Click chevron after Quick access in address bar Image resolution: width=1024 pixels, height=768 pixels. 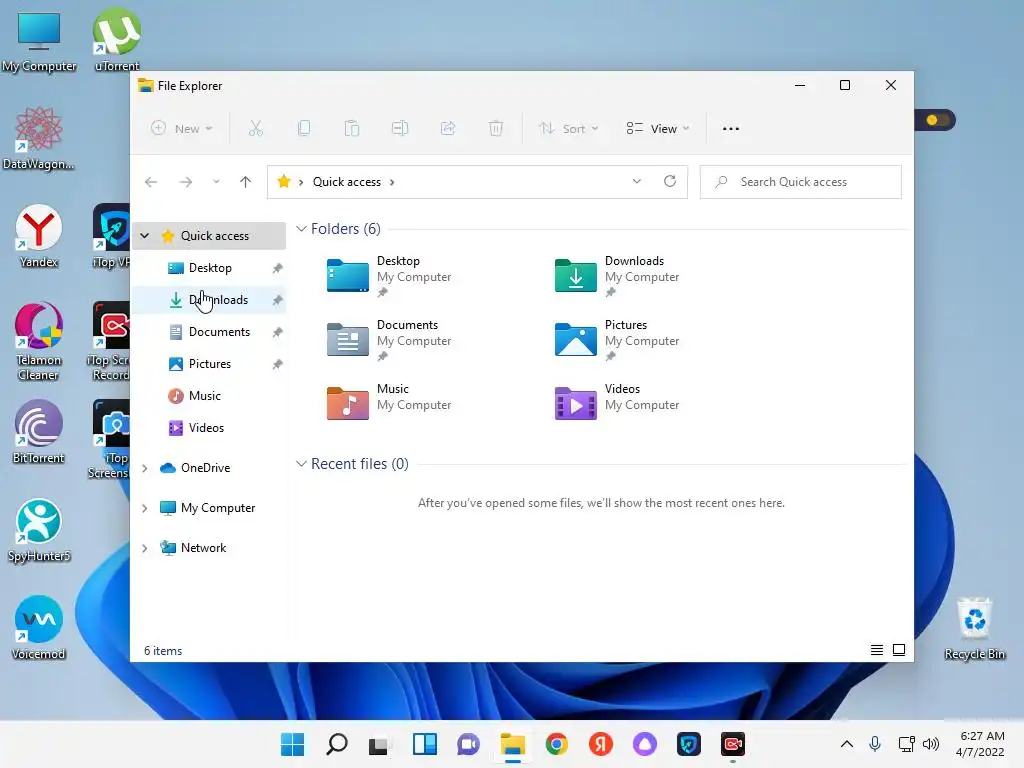click(x=392, y=182)
